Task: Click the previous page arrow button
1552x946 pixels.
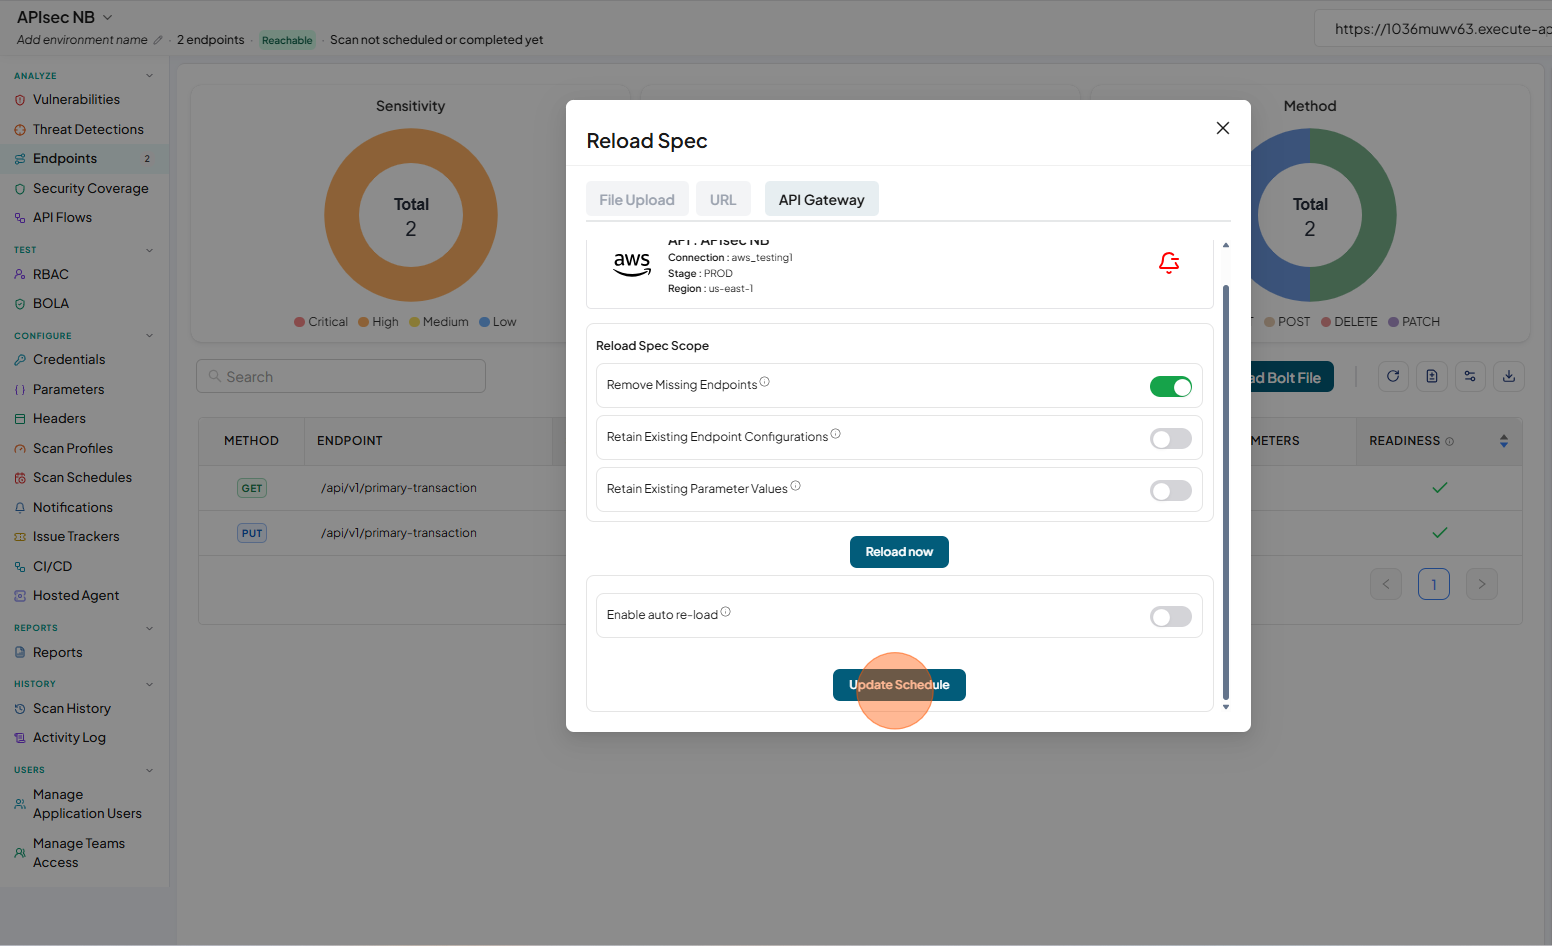Action: tap(1386, 584)
